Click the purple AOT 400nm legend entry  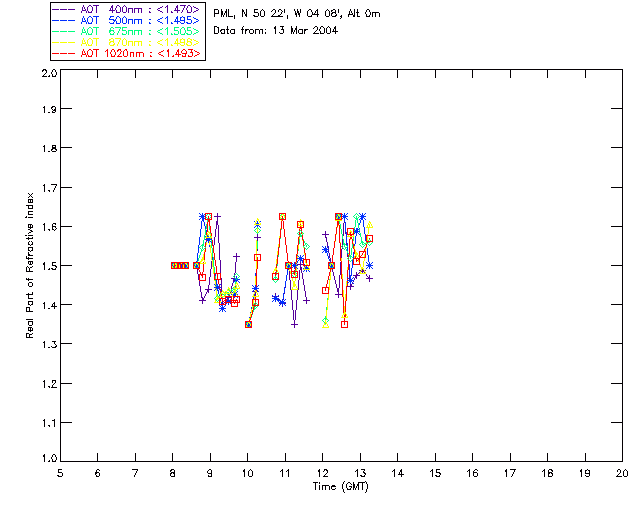(x=127, y=9)
